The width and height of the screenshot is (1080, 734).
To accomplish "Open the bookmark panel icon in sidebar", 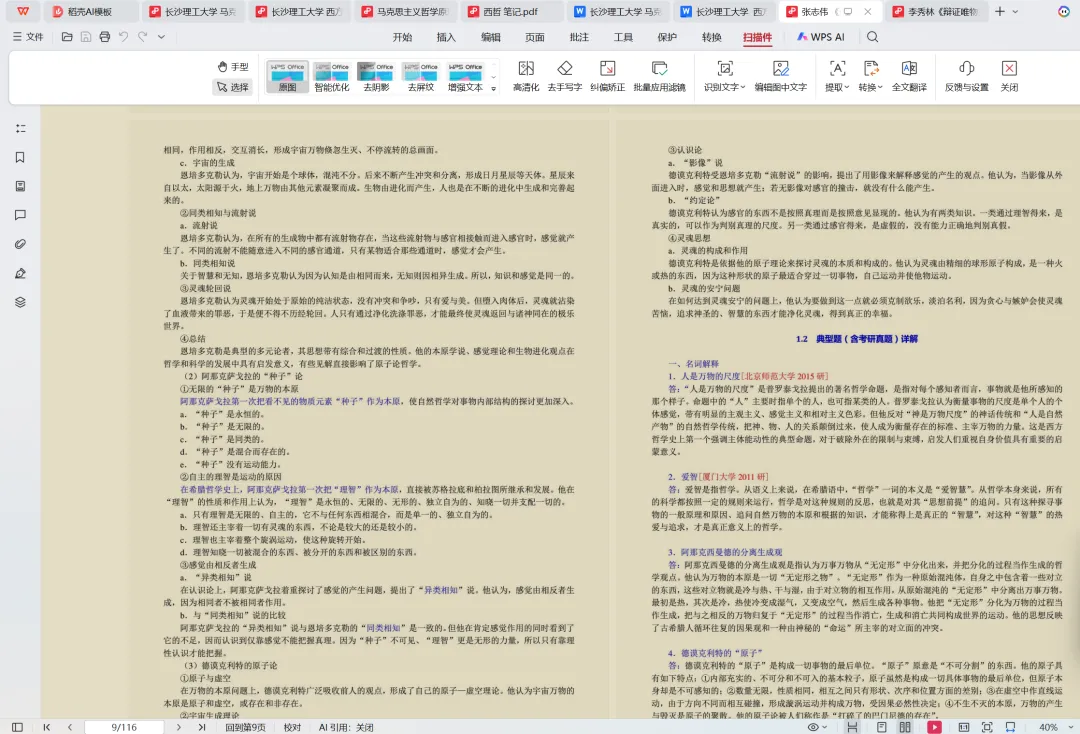I will coord(21,158).
